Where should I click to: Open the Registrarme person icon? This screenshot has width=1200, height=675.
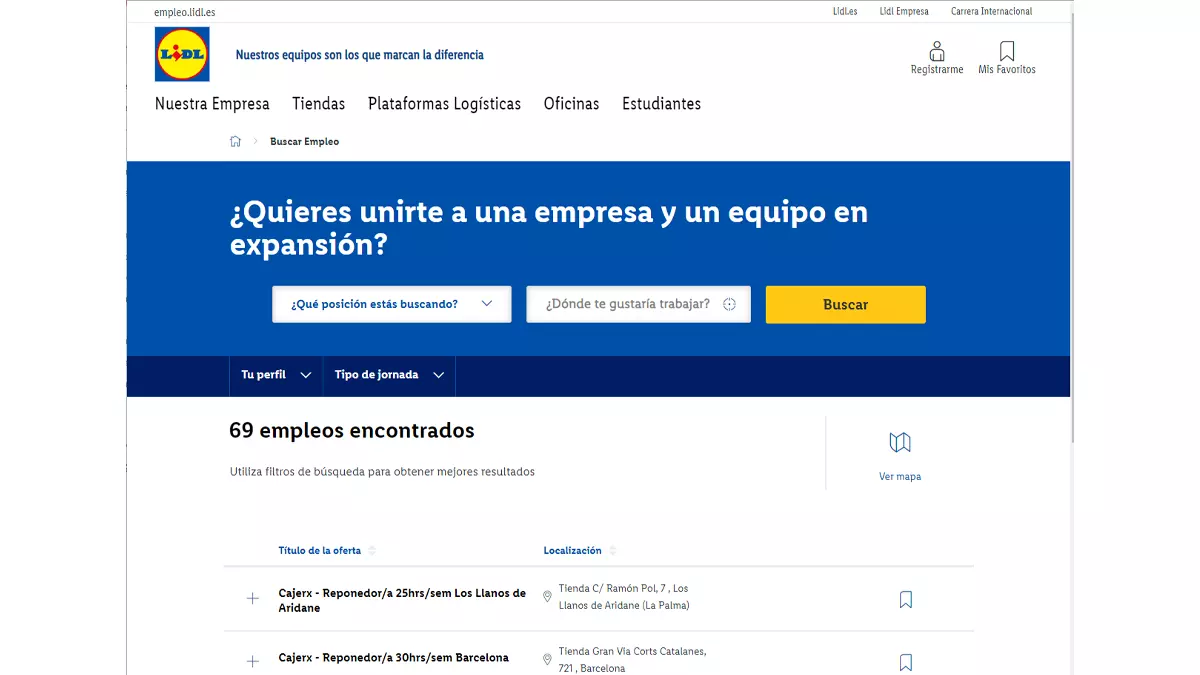click(937, 50)
